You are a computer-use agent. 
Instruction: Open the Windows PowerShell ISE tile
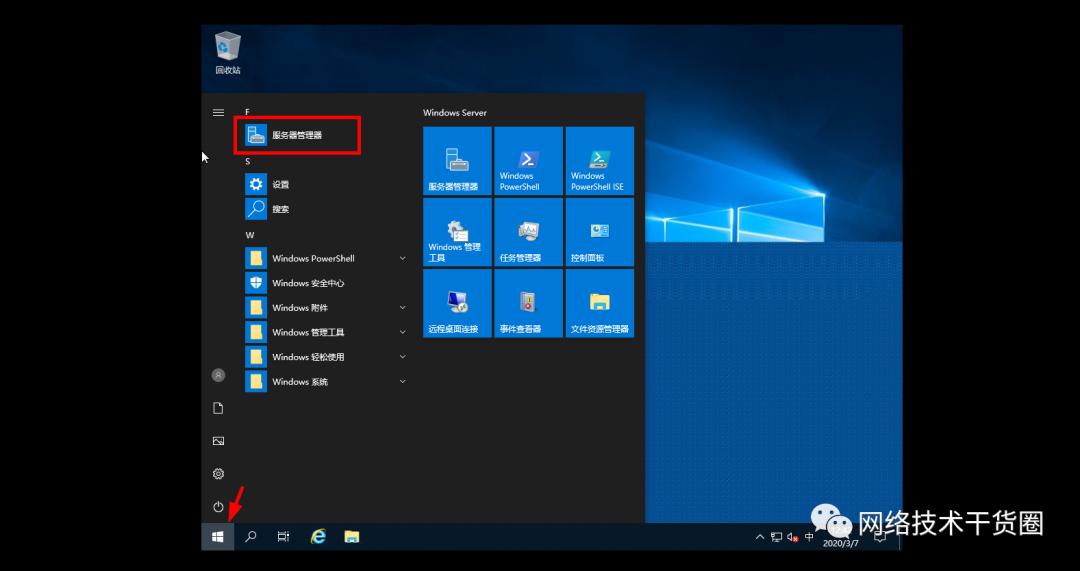tap(600, 160)
